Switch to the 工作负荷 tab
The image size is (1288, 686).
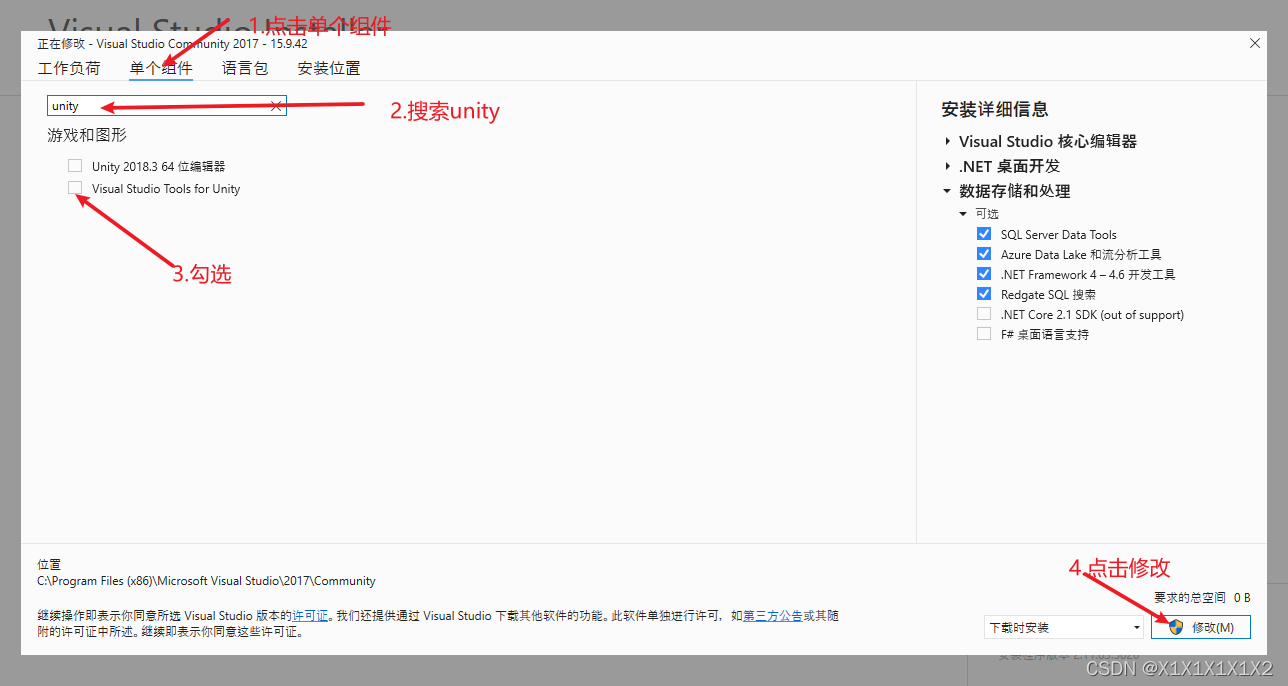(69, 67)
